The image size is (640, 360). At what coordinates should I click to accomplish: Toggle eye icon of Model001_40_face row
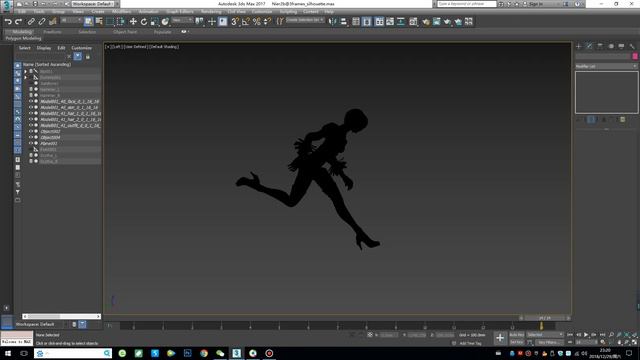click(x=31, y=101)
